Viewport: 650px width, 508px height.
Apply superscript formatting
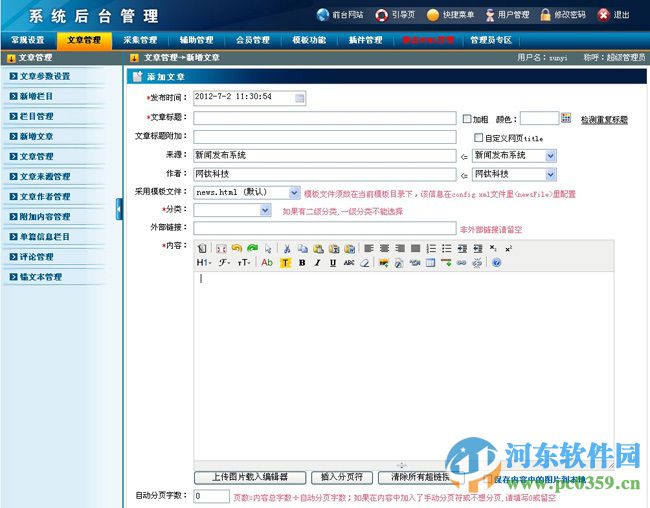pyautogui.click(x=508, y=248)
